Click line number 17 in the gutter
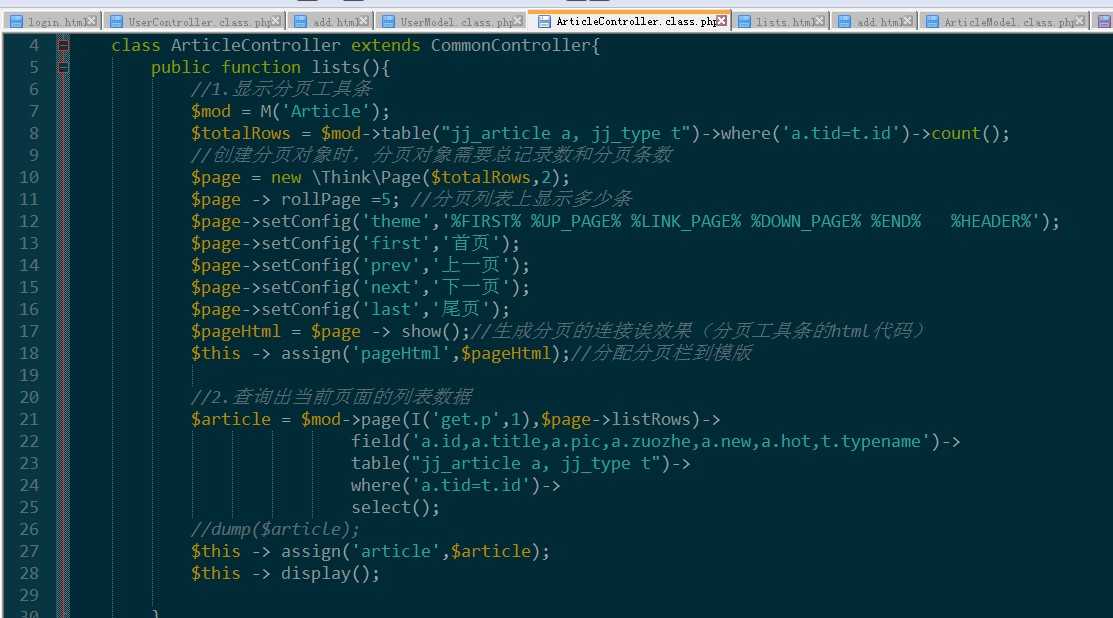Screen dimensions: 1113x618 coord(29,331)
